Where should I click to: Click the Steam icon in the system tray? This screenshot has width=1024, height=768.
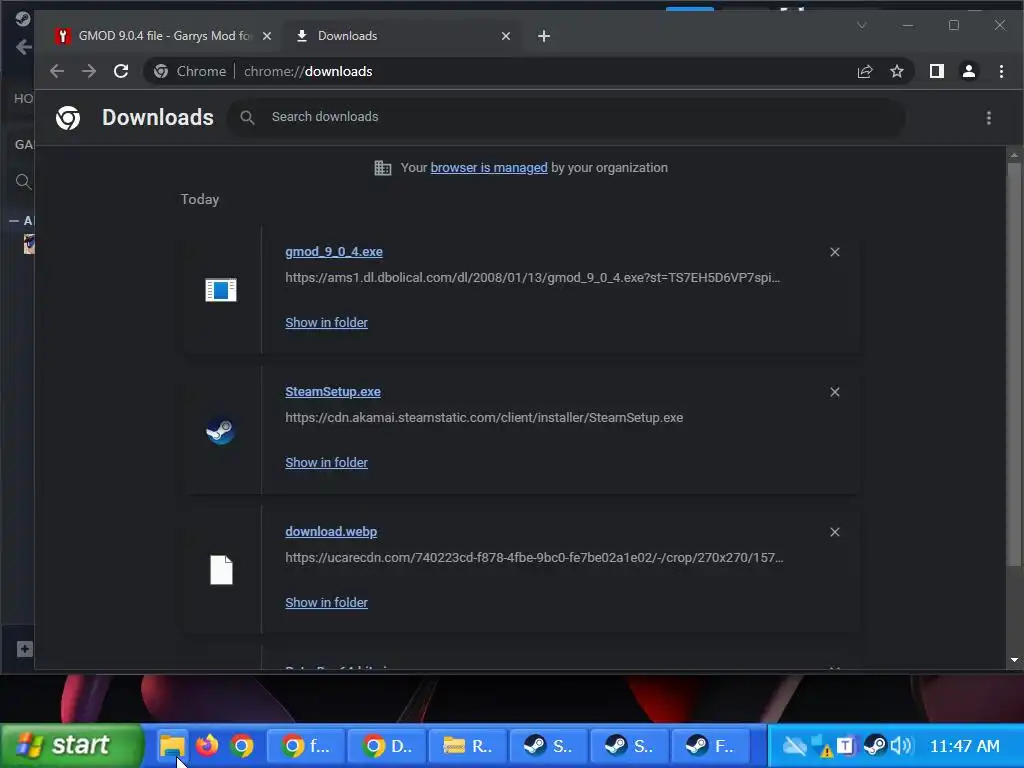tap(875, 745)
